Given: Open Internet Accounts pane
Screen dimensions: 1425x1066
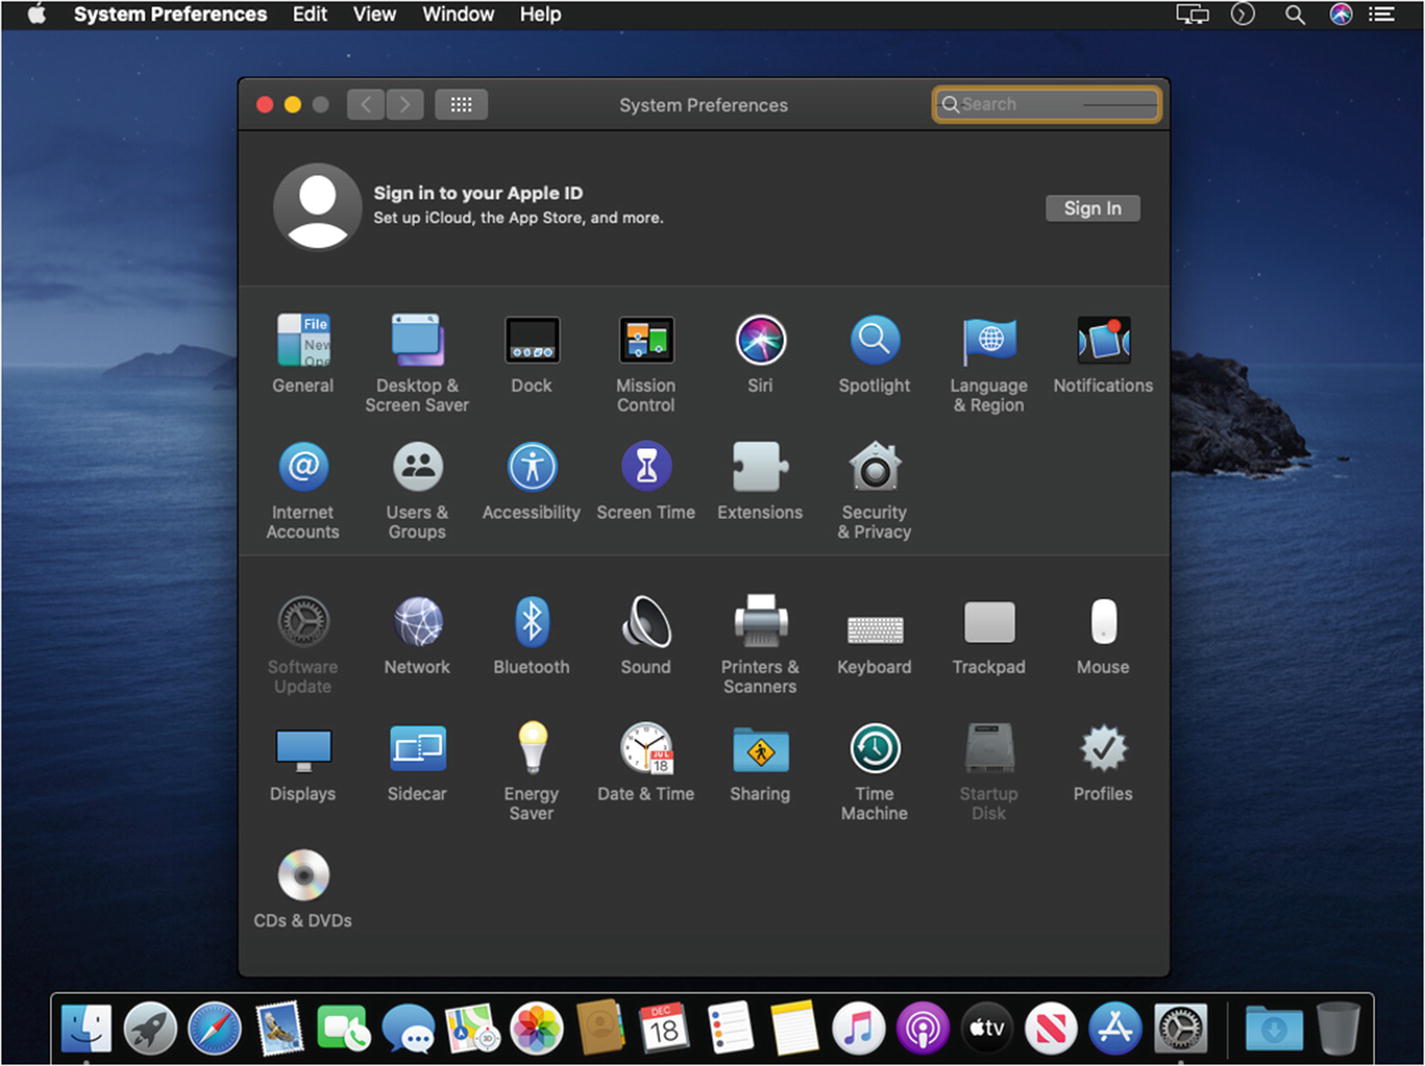Looking at the screenshot, I should coord(303,467).
